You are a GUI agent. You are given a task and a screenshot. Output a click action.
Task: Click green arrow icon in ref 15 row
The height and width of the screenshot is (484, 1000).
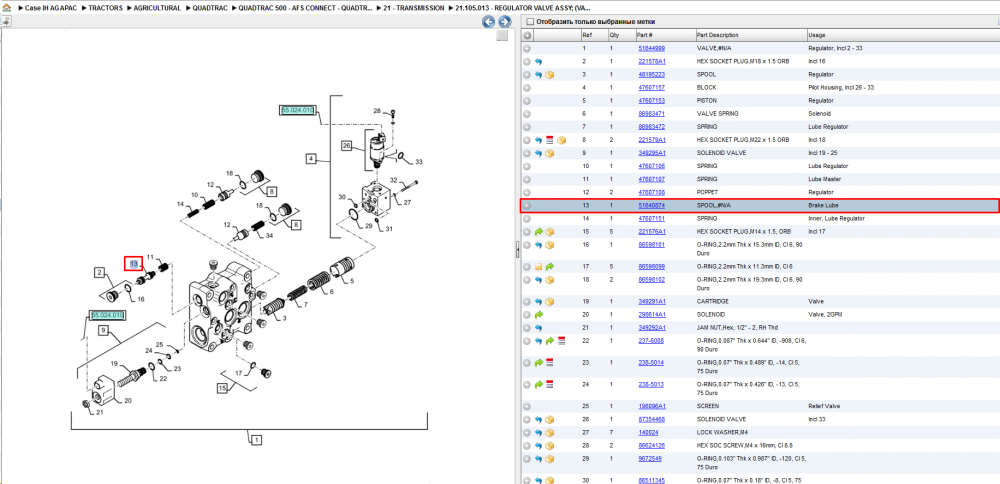tap(538, 231)
